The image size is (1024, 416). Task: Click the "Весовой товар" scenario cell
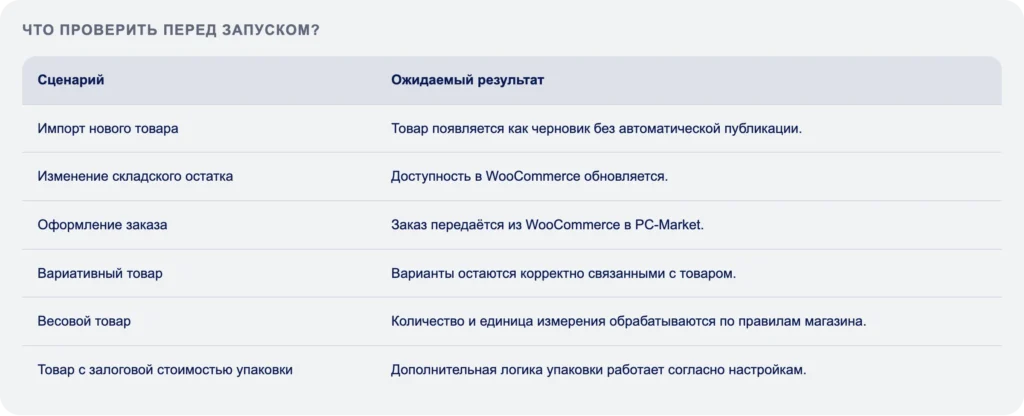pyautogui.click(x=84, y=321)
